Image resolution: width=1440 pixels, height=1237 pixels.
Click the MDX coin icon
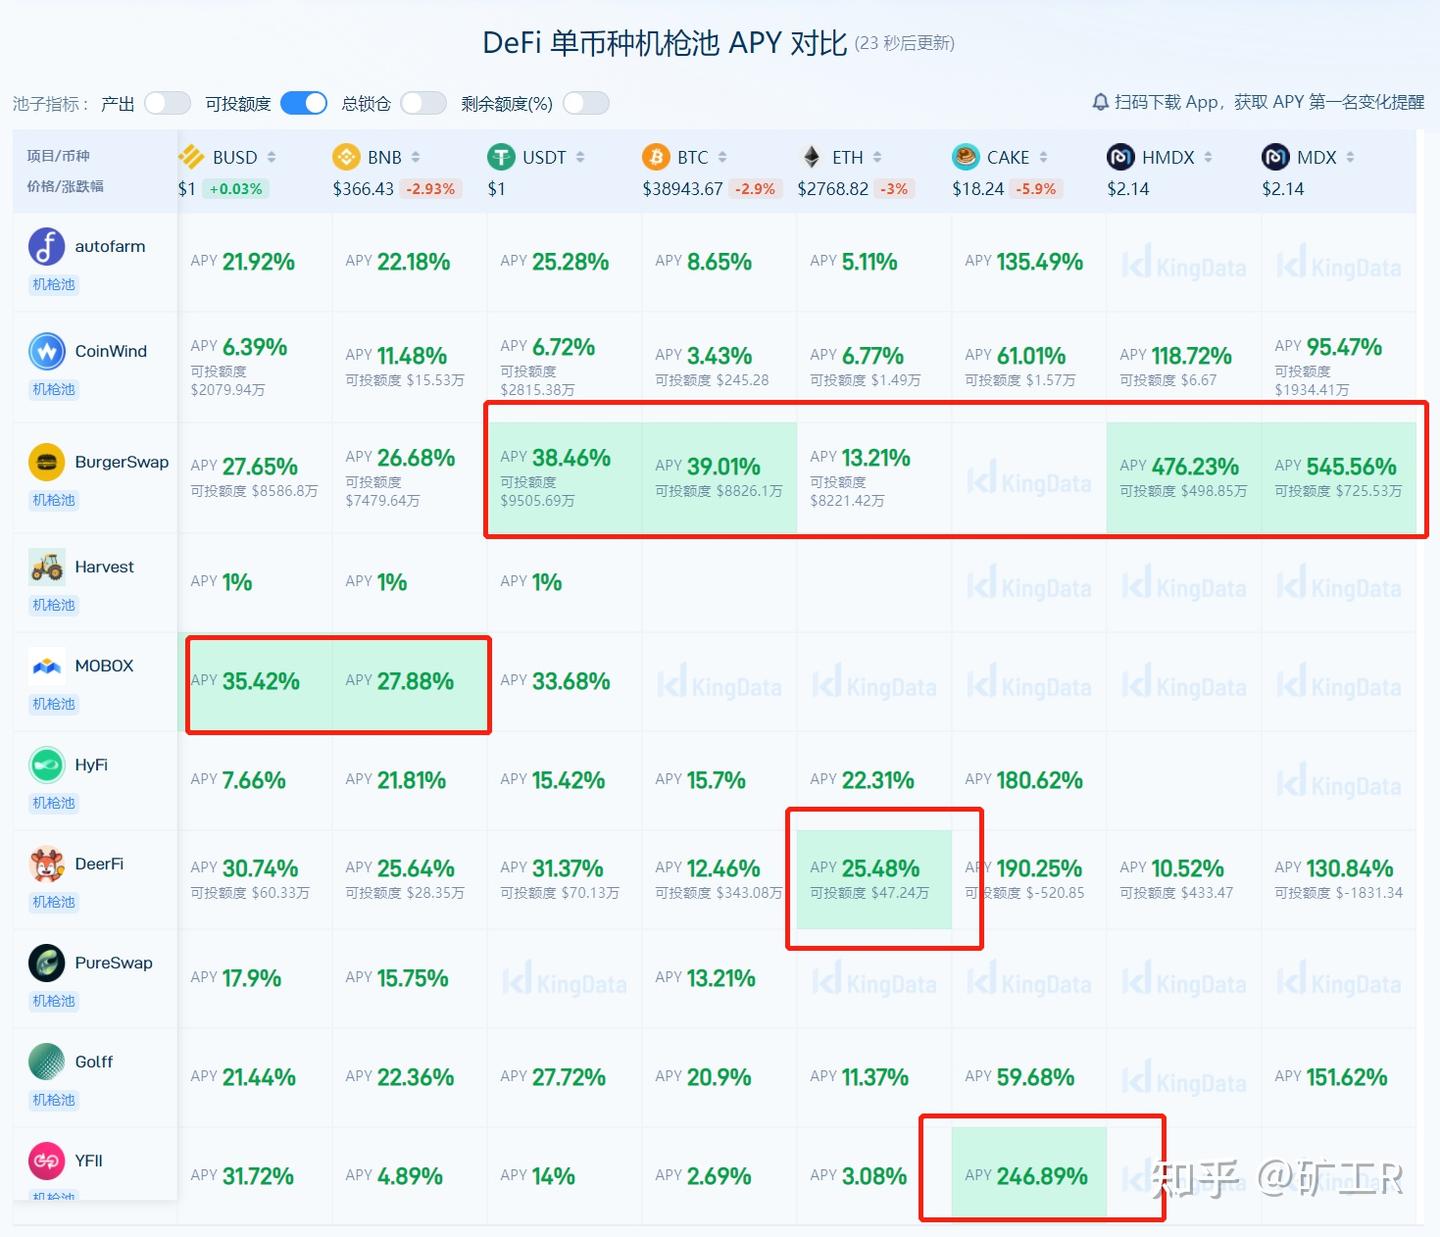tap(1276, 157)
